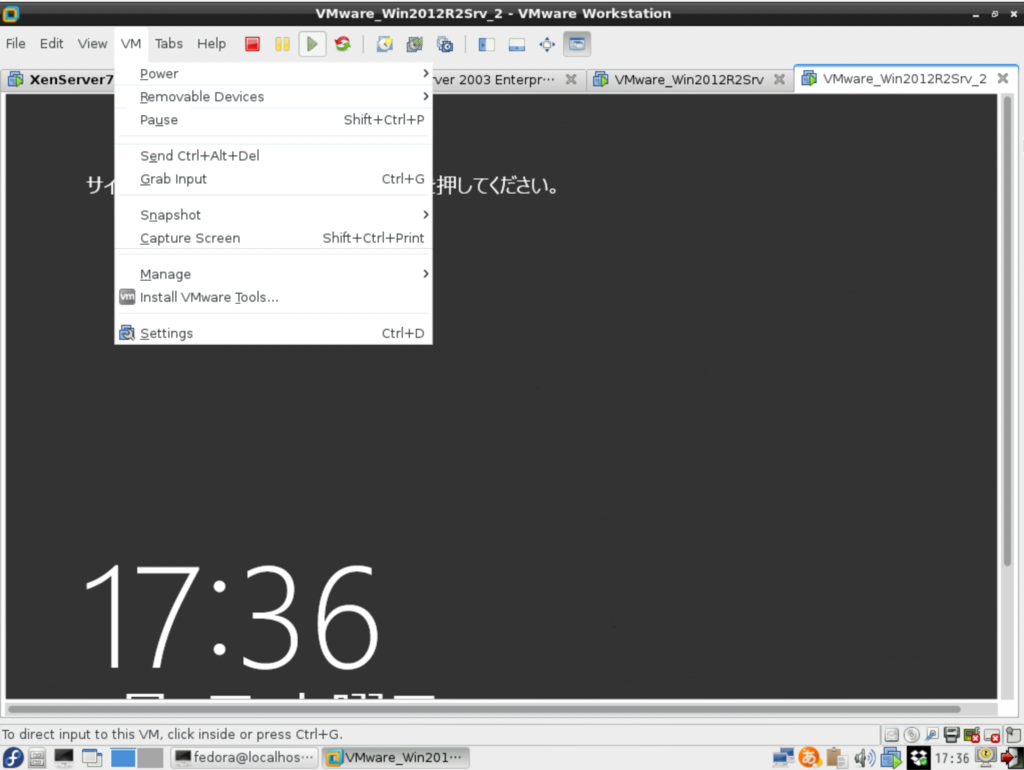Take a snapshot using the toolbar clock icon
The height and width of the screenshot is (770, 1024).
[x=385, y=44]
